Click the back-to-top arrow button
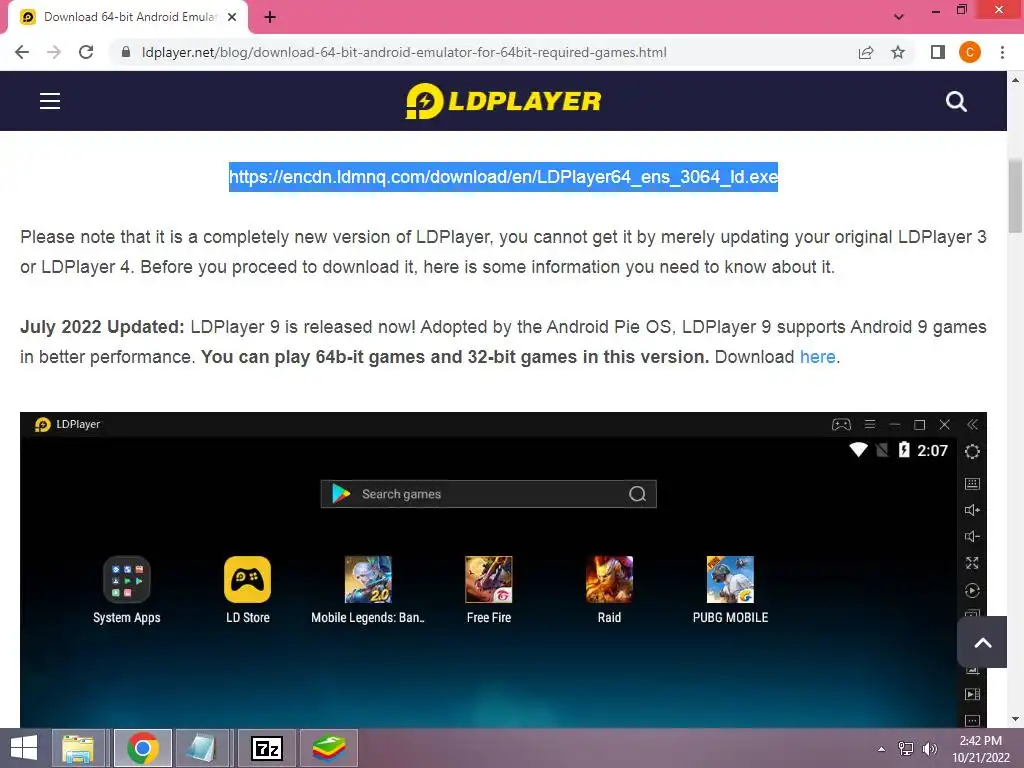 [982, 642]
